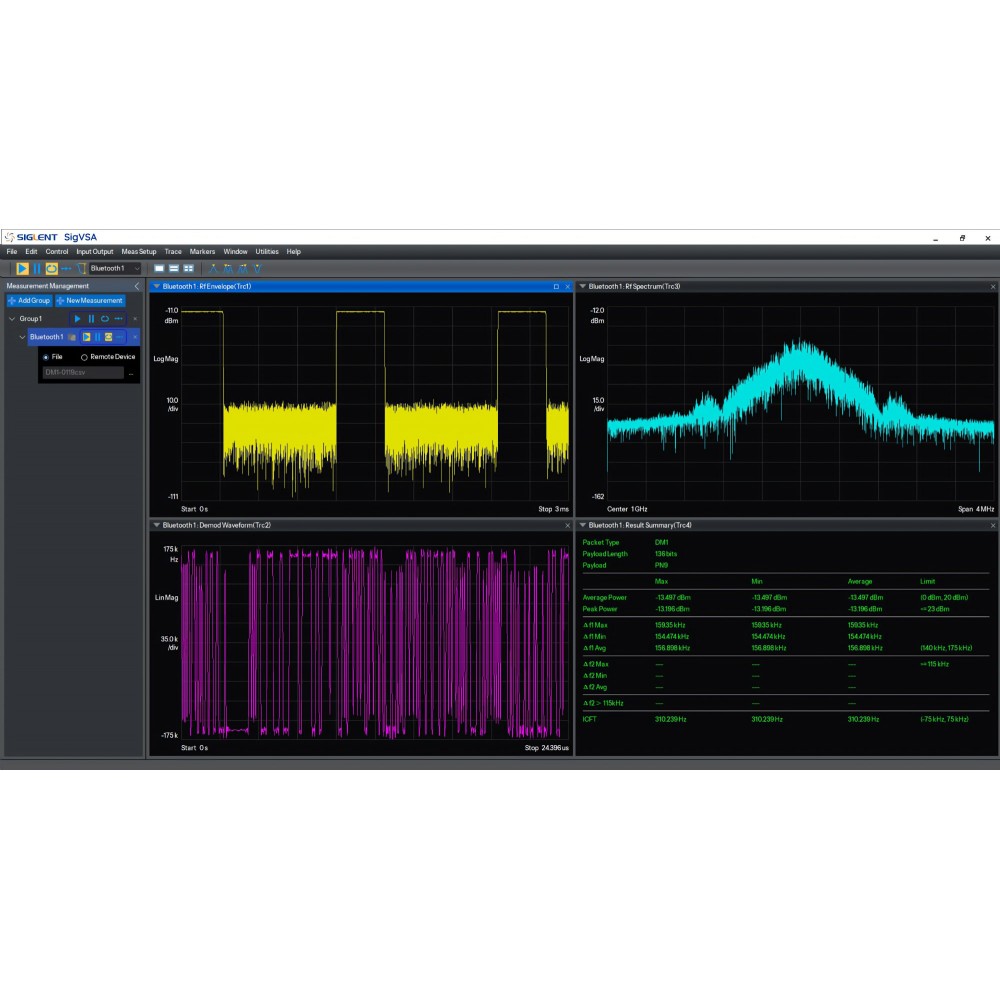Close the Rf Spectrum trace window
Image resolution: width=1000 pixels, height=1000 pixels.
[x=993, y=287]
